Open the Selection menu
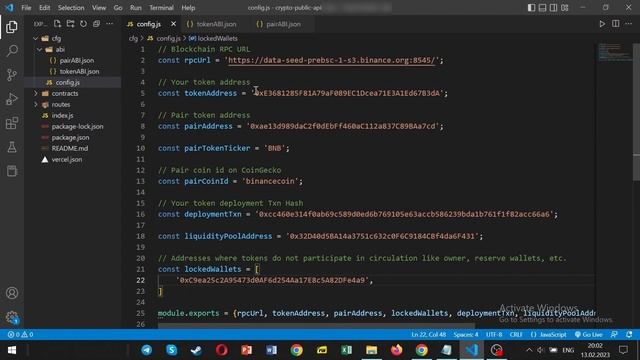640x360 pixels. [x=71, y=8]
